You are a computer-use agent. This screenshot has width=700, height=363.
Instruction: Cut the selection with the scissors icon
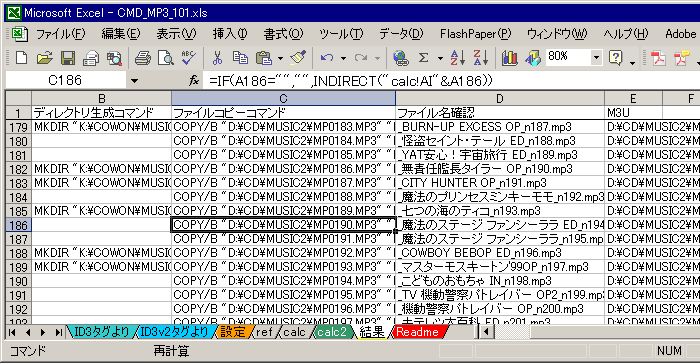pyautogui.click(x=217, y=58)
